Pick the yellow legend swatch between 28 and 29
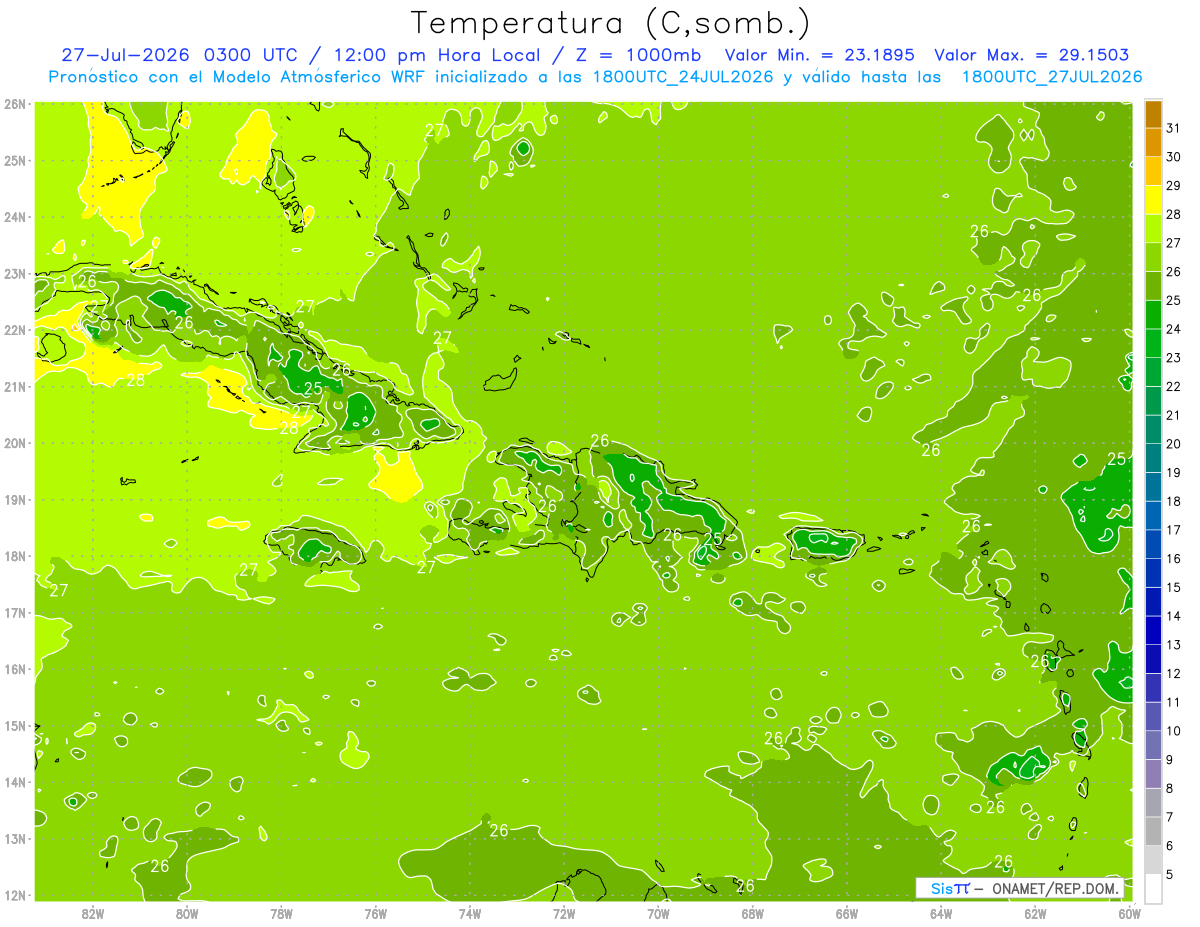 [x=1153, y=200]
